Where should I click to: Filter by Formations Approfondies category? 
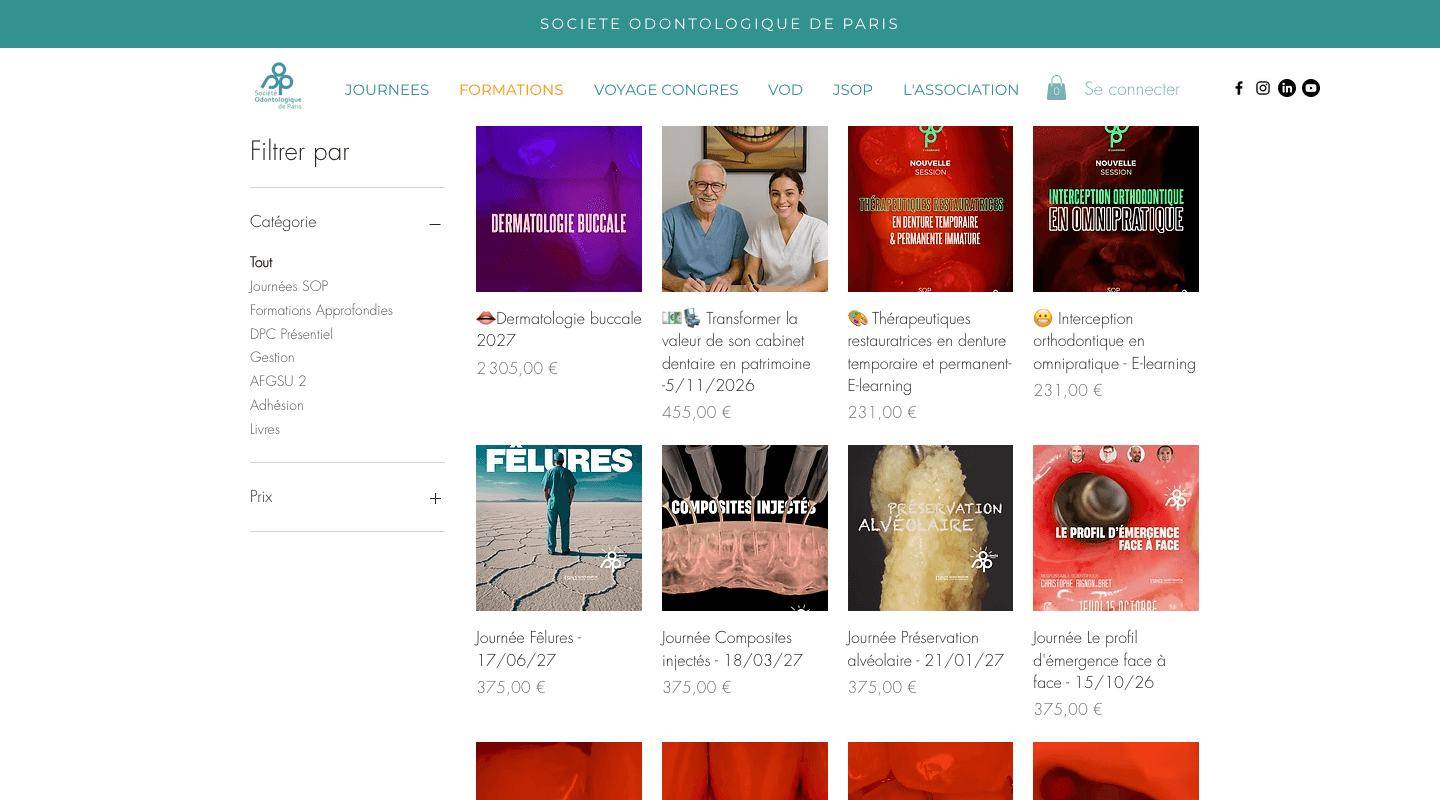point(321,310)
